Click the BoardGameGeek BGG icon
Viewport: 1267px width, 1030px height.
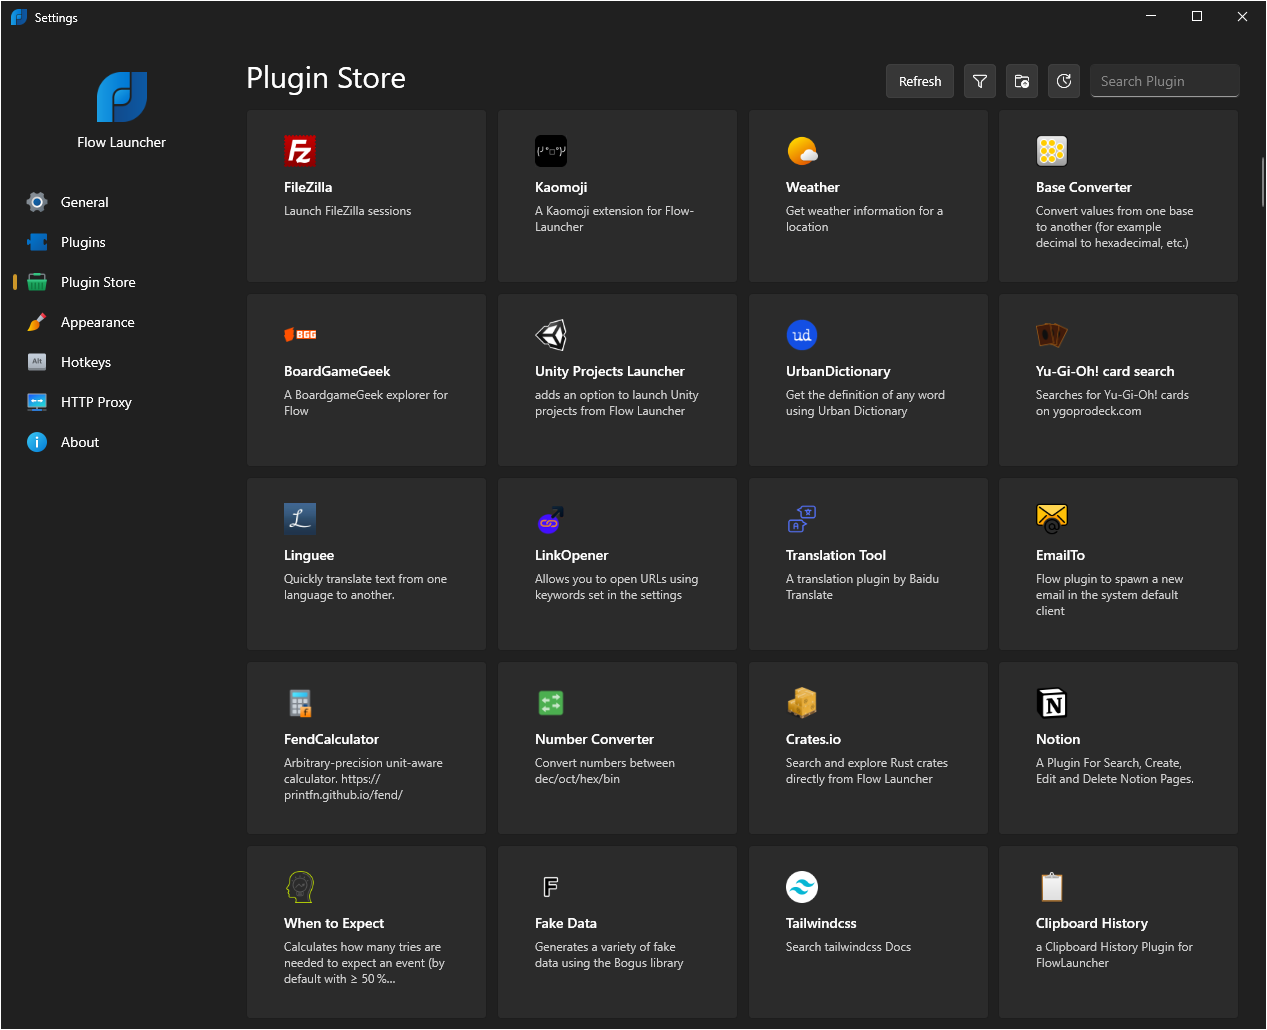(x=300, y=335)
